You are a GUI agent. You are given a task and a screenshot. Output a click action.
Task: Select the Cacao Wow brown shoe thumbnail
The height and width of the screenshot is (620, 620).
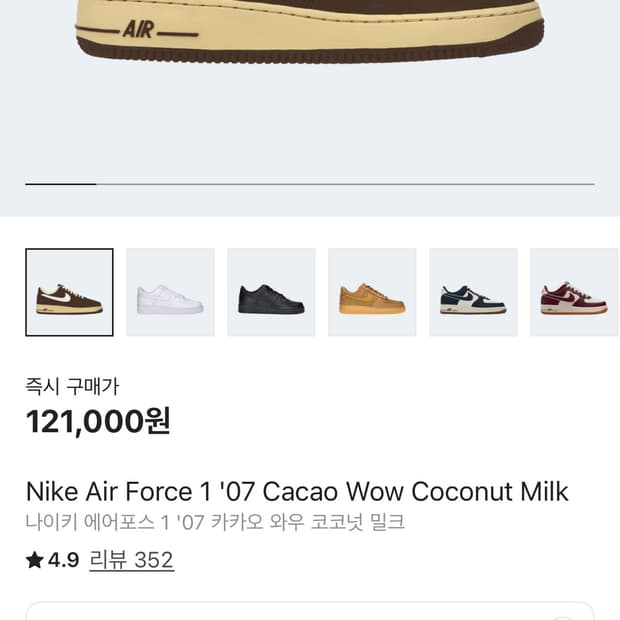(69, 292)
